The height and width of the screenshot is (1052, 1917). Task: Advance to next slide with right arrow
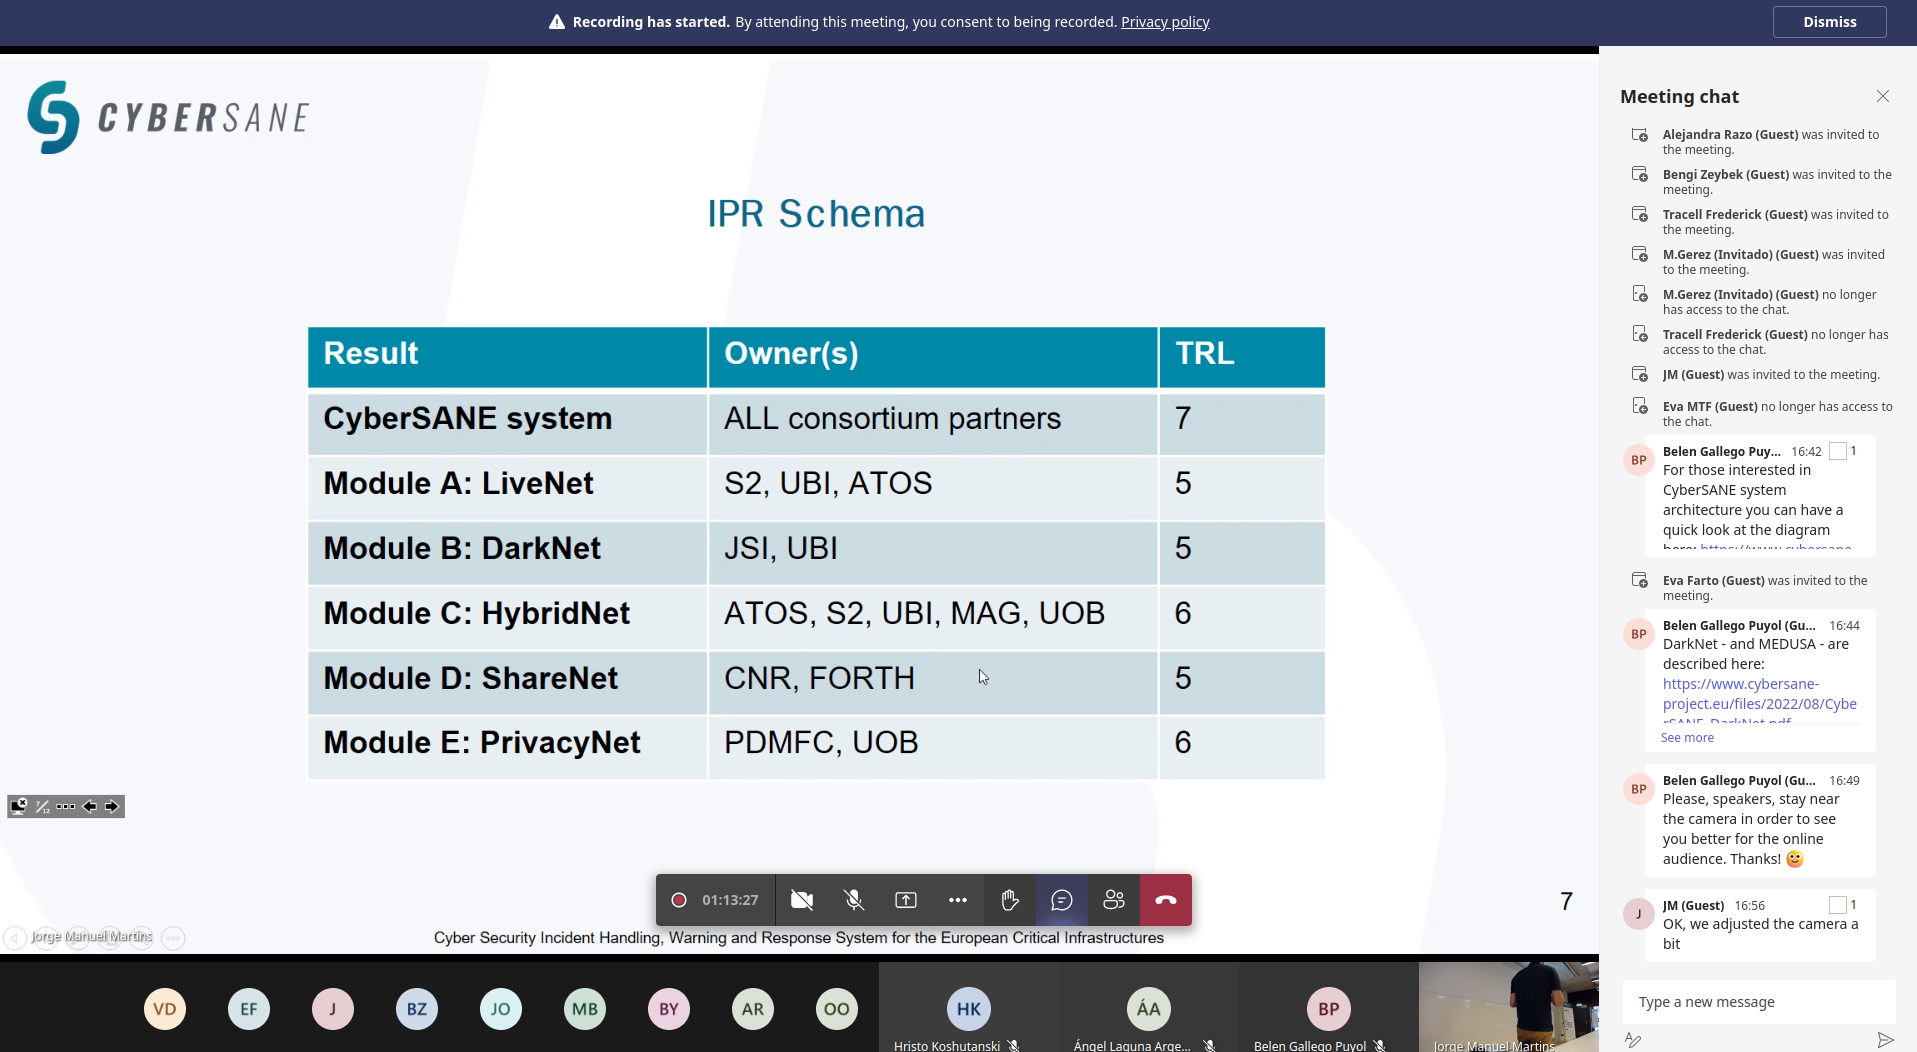click(112, 806)
